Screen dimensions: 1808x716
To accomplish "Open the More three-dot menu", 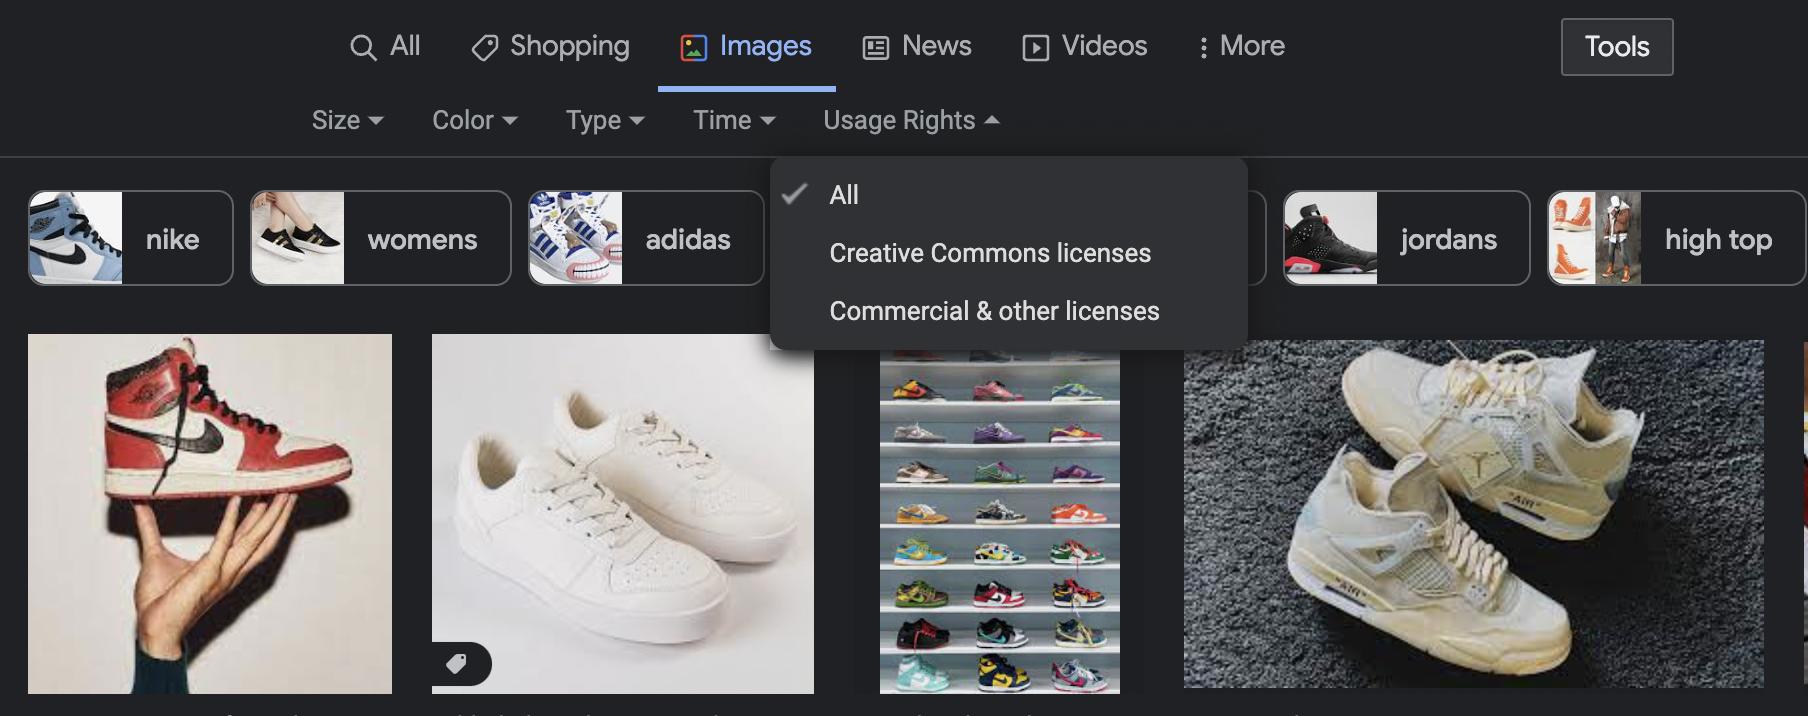I will [x=1241, y=46].
